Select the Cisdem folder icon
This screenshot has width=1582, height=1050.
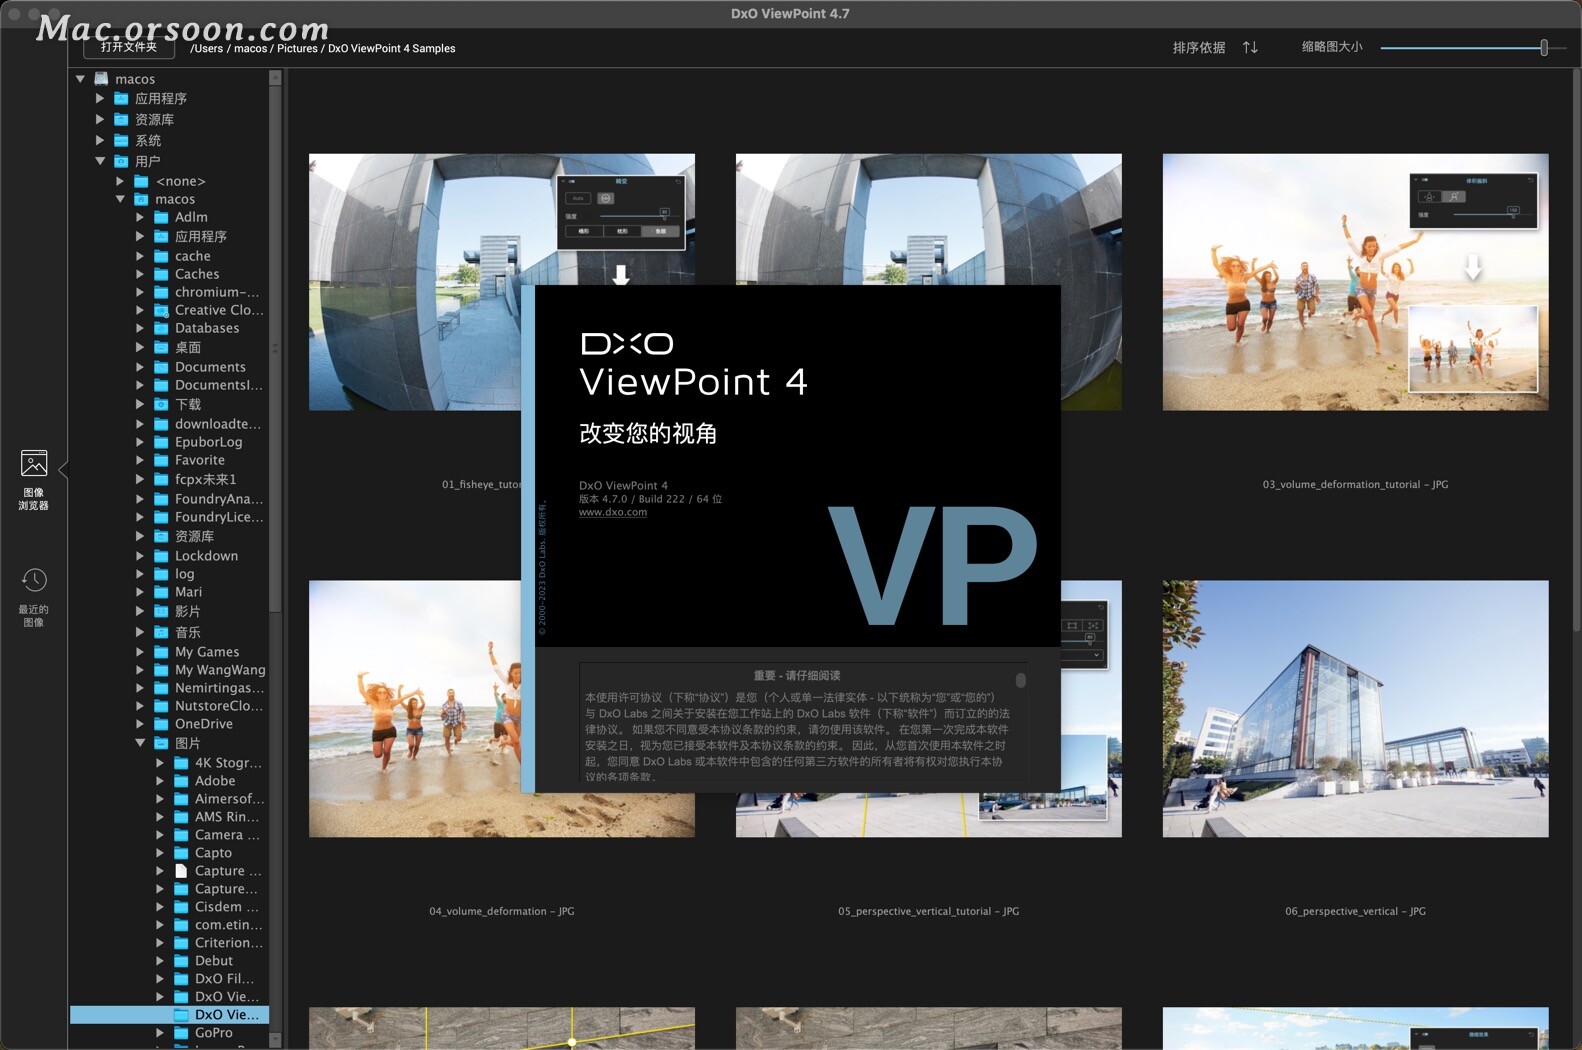tap(181, 907)
